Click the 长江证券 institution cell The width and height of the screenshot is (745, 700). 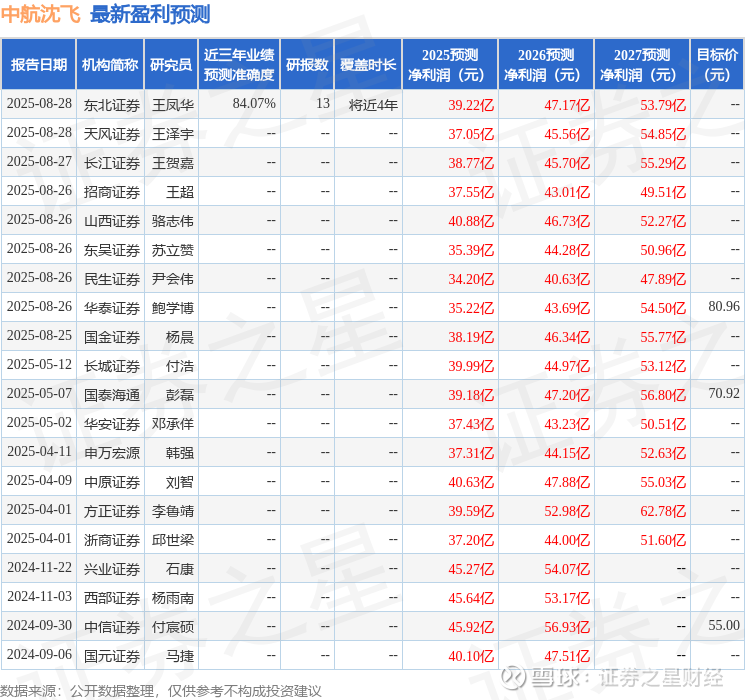pyautogui.click(x=112, y=163)
